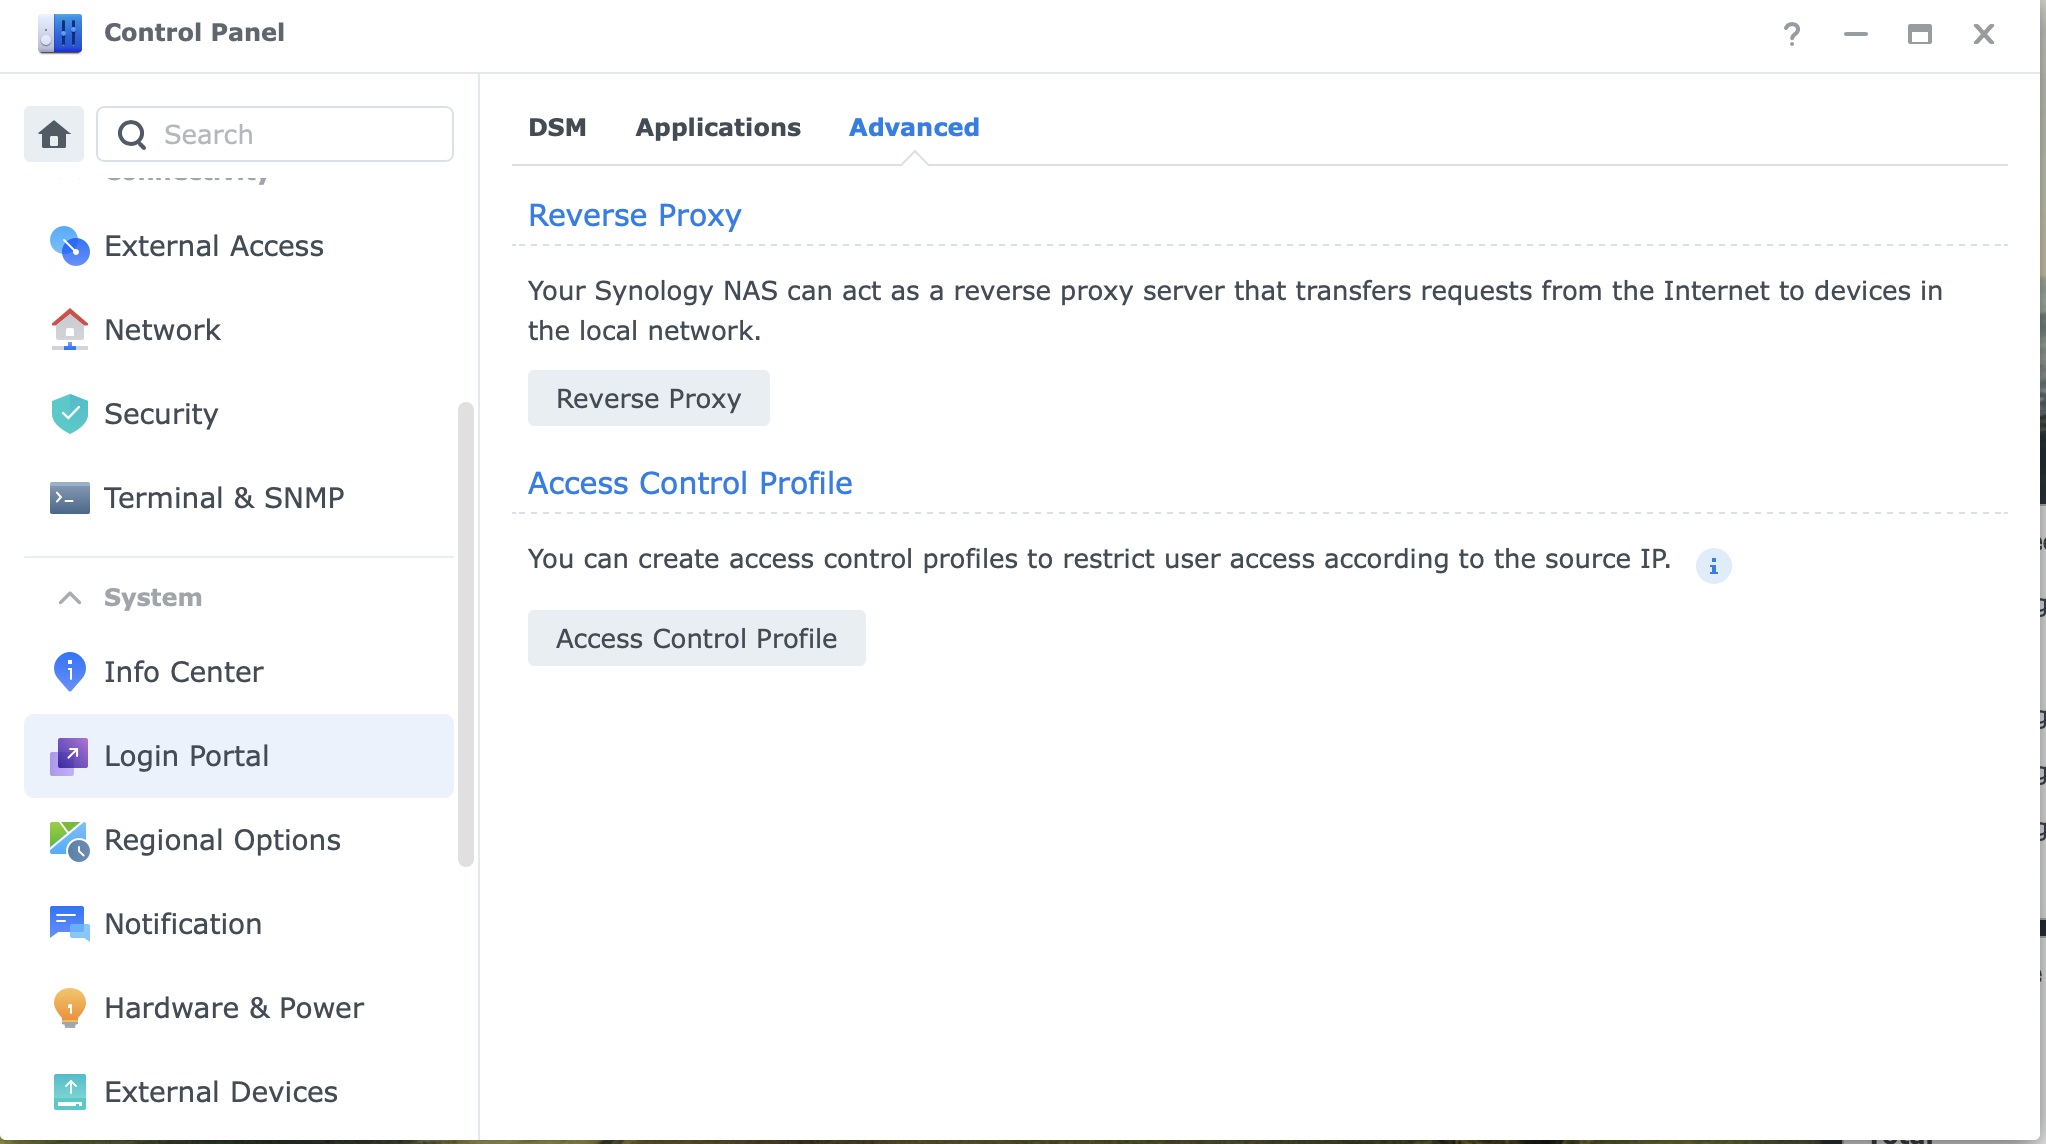Screen dimensions: 2046x1144
Task: Click the Reverse Proxy button
Action: [648, 398]
